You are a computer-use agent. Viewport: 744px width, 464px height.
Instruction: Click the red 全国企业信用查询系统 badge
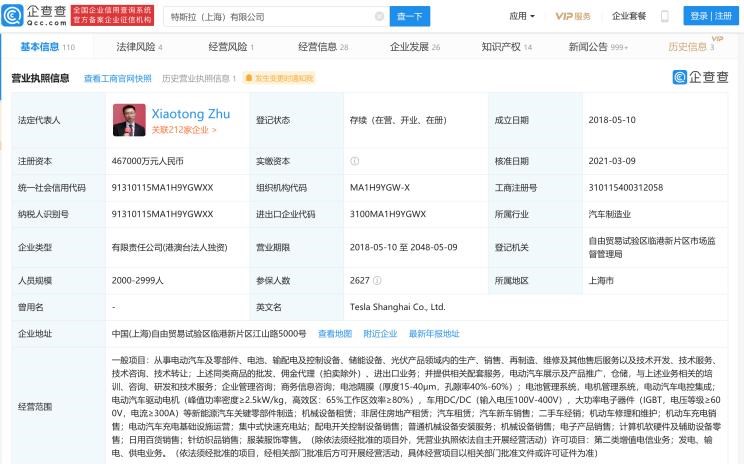click(112, 16)
